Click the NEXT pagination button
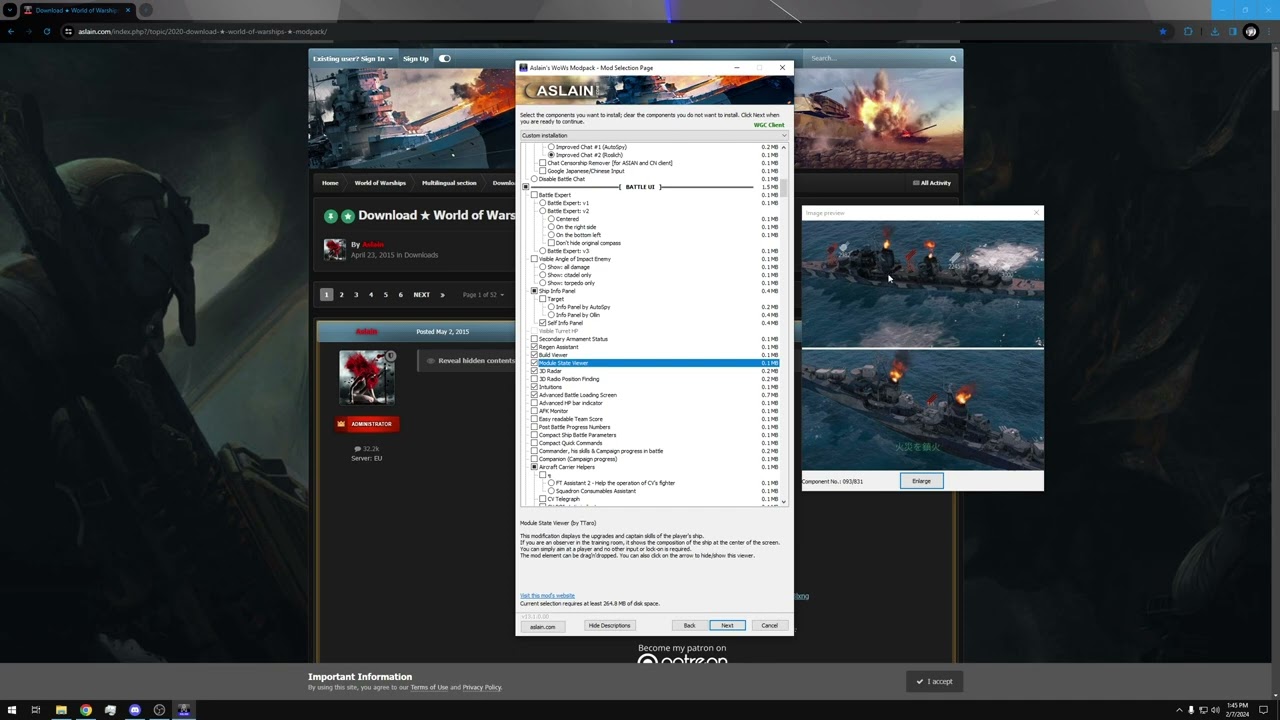The image size is (1280, 720). (422, 295)
